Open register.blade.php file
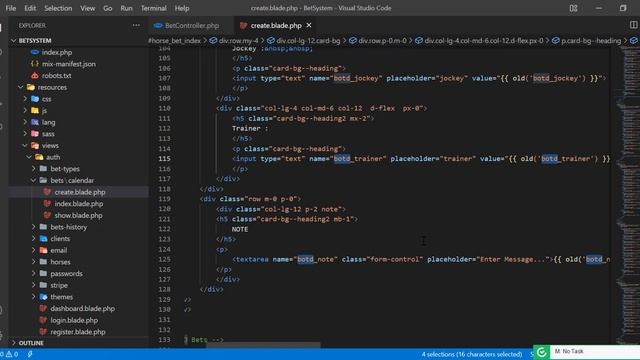 point(78,332)
